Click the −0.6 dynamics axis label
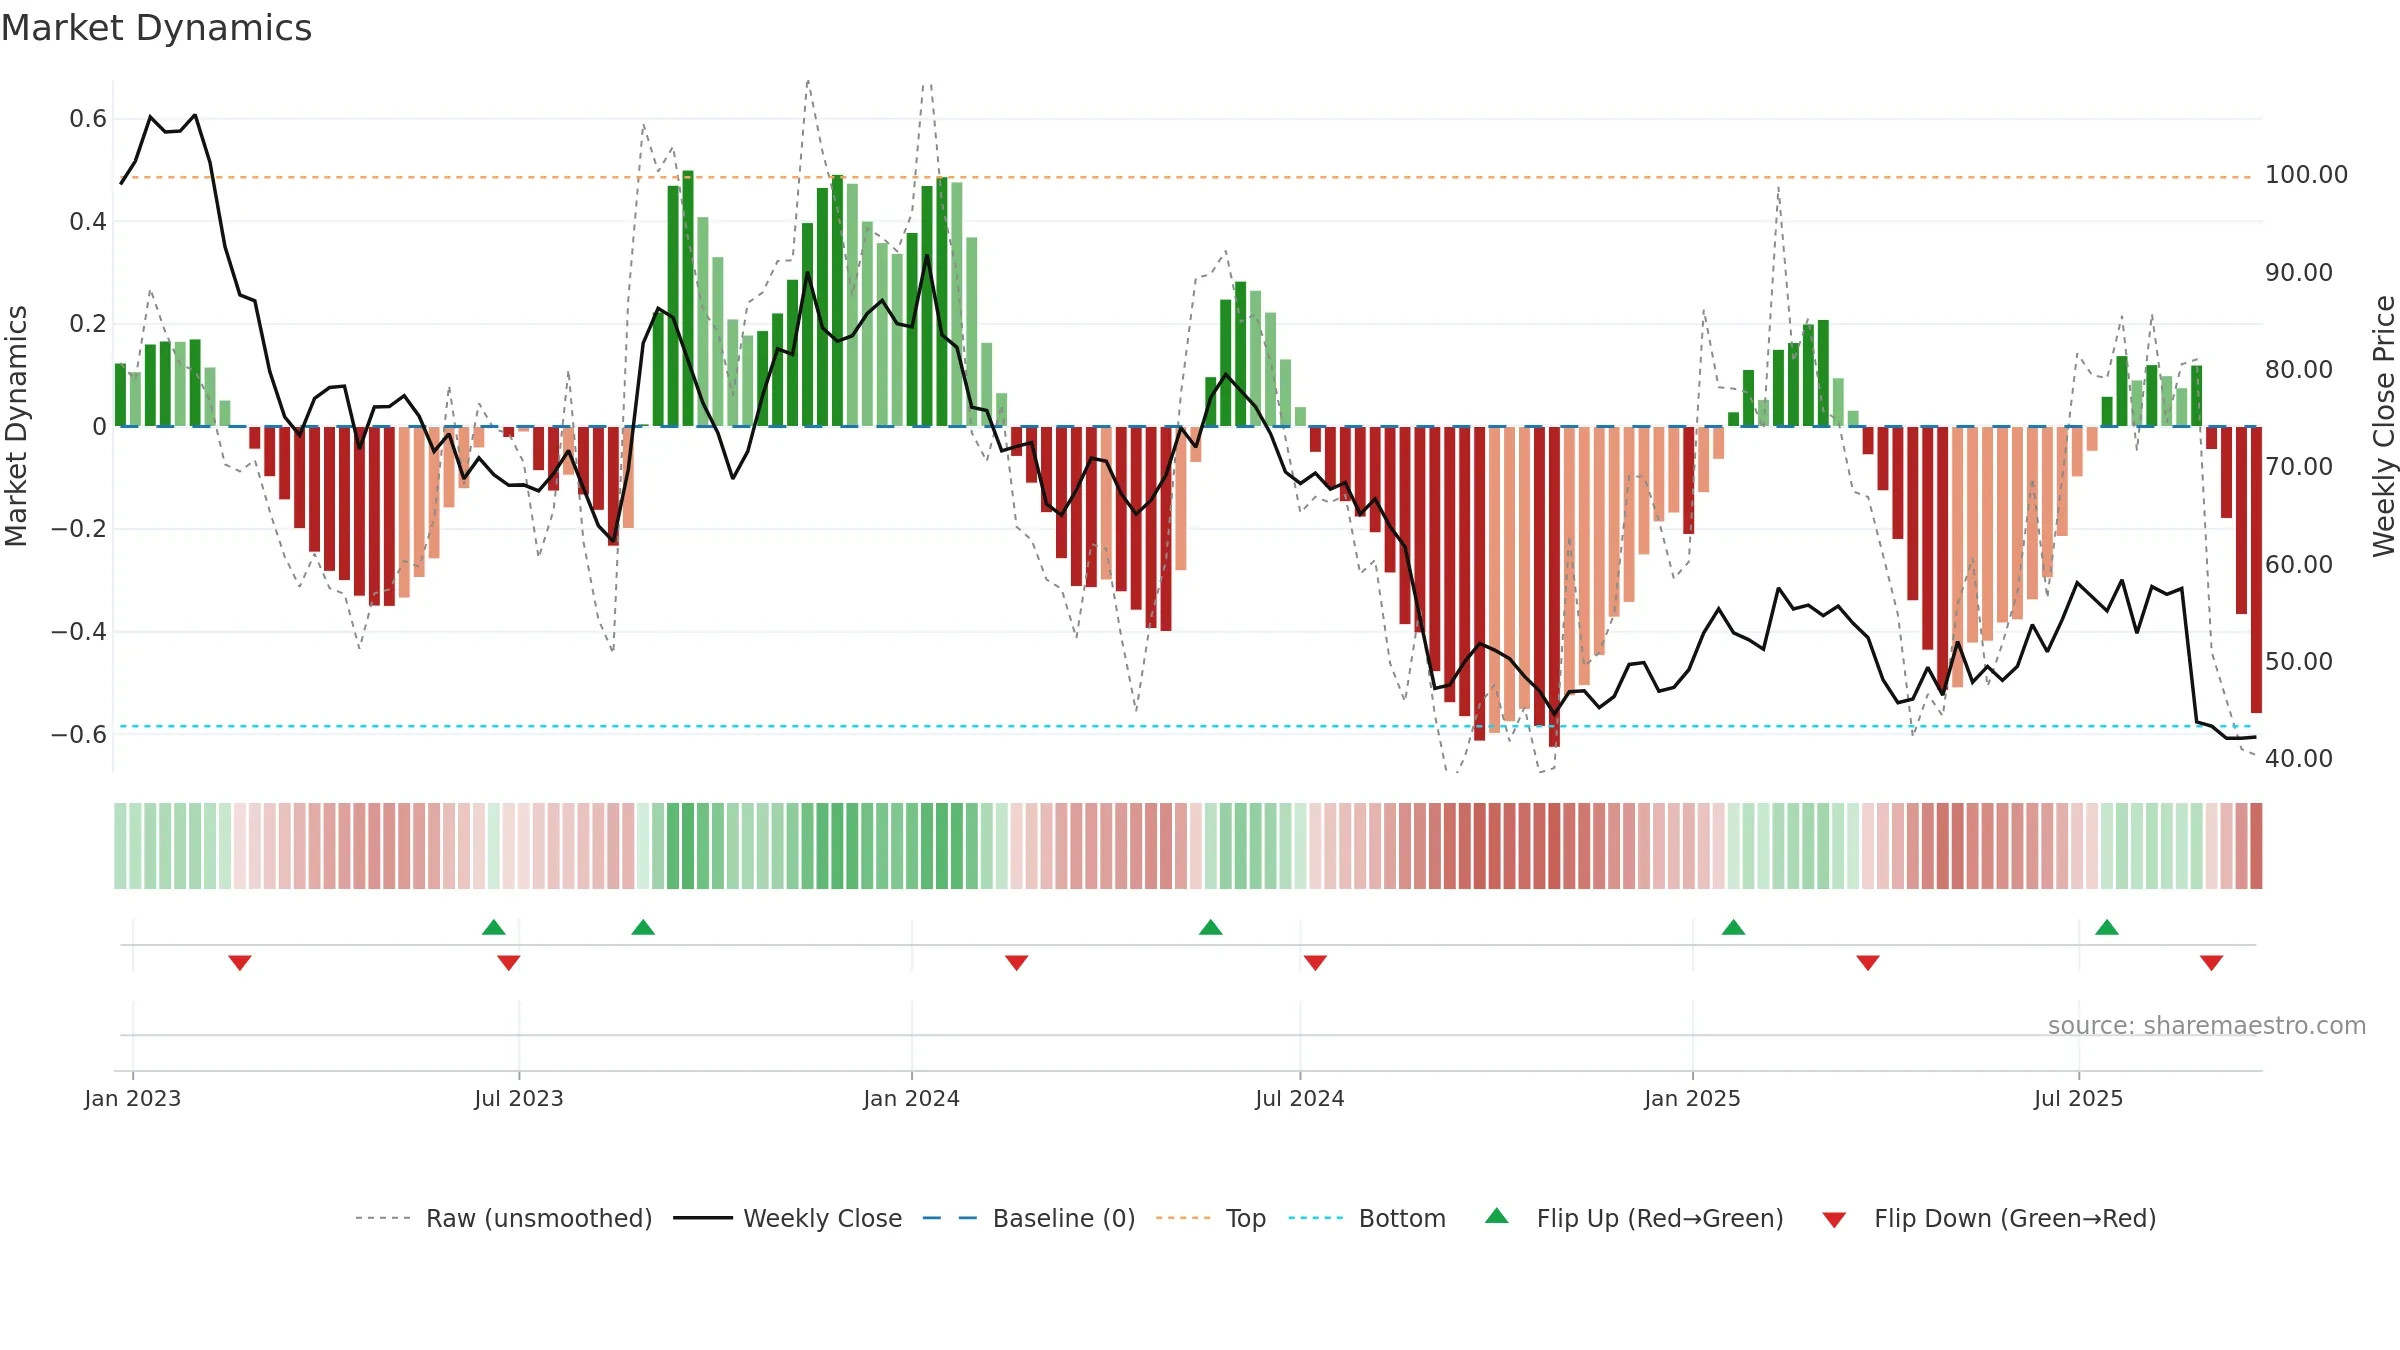The height and width of the screenshot is (1350, 2400). coord(79,734)
